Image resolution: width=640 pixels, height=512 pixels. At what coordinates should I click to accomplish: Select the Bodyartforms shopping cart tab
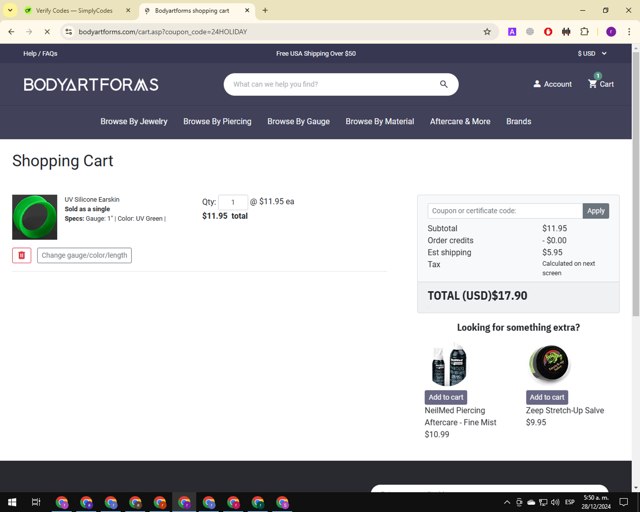pos(192,11)
